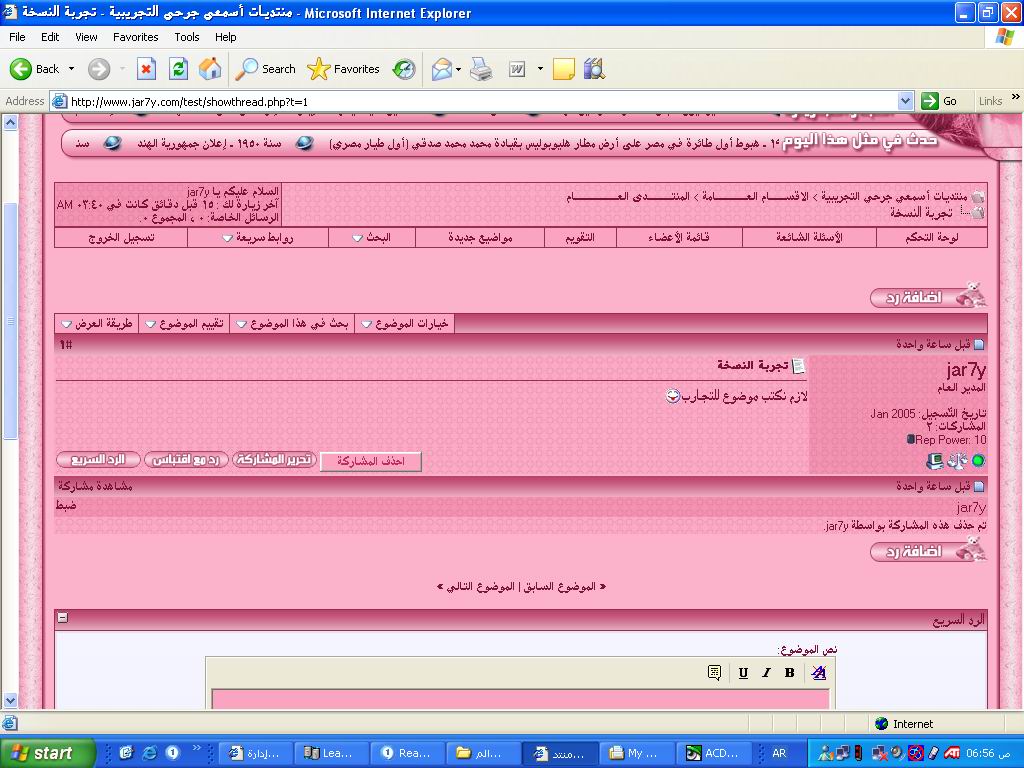
Task: Click the Research books toolbar icon
Action: [x=594, y=69]
